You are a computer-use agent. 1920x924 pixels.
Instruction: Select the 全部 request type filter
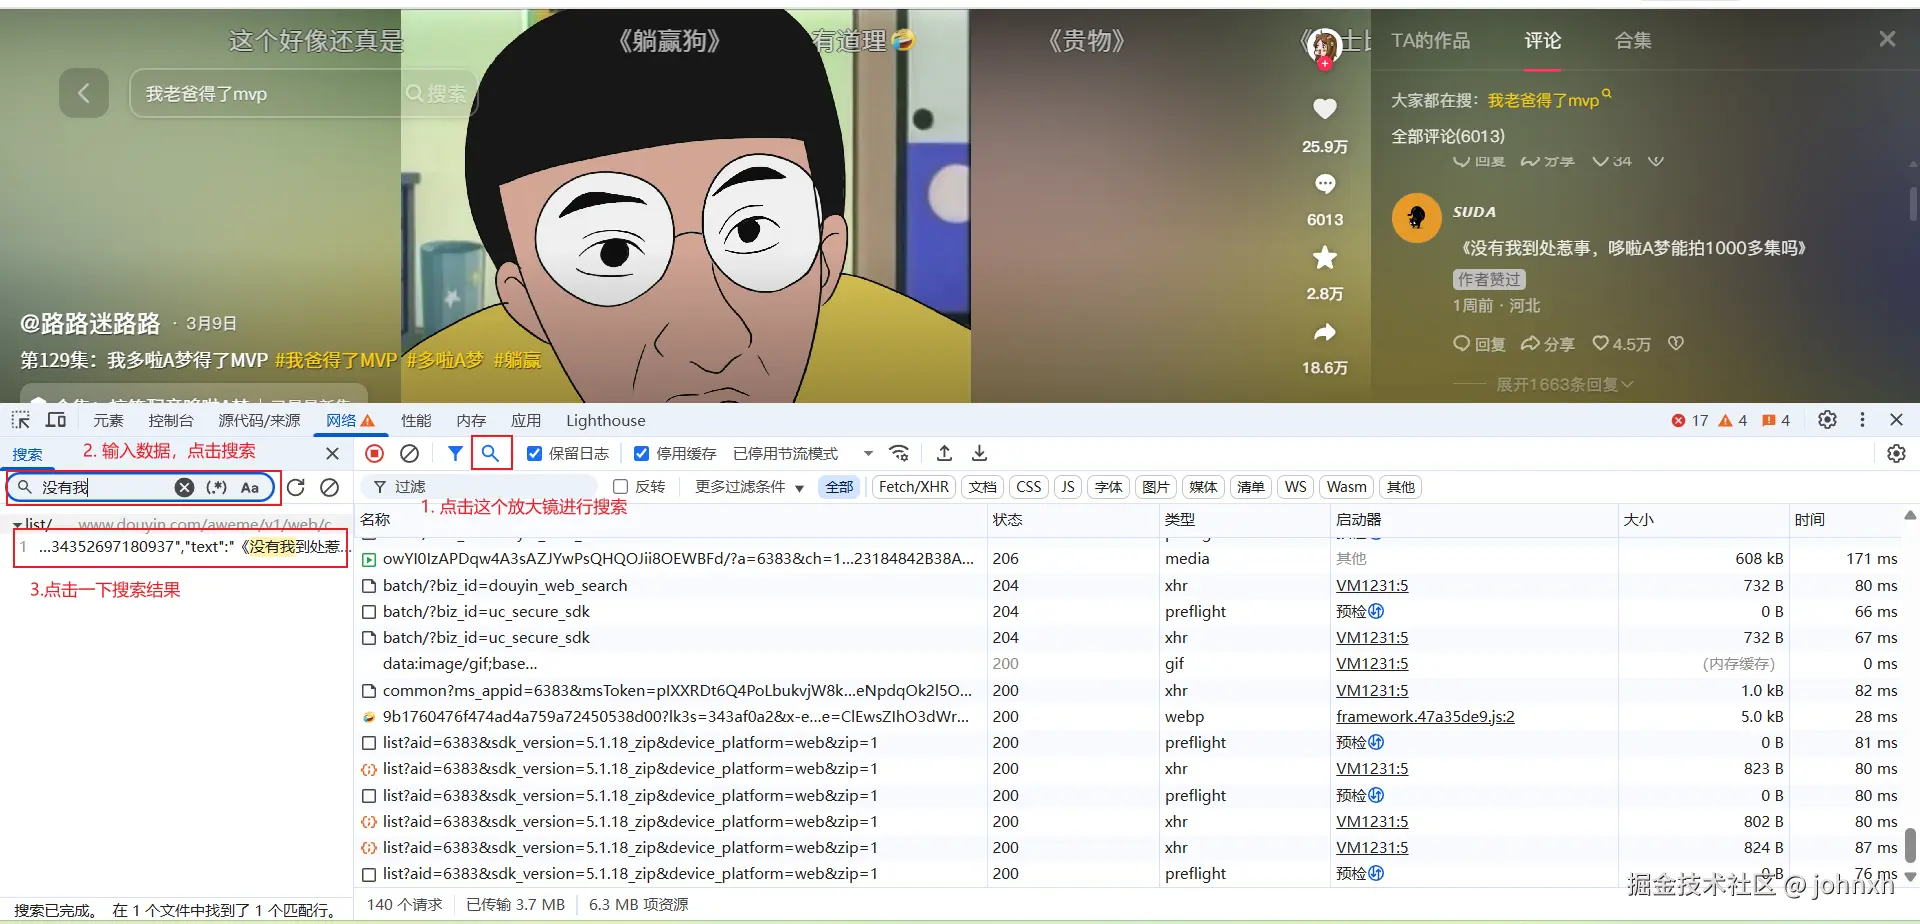839,487
